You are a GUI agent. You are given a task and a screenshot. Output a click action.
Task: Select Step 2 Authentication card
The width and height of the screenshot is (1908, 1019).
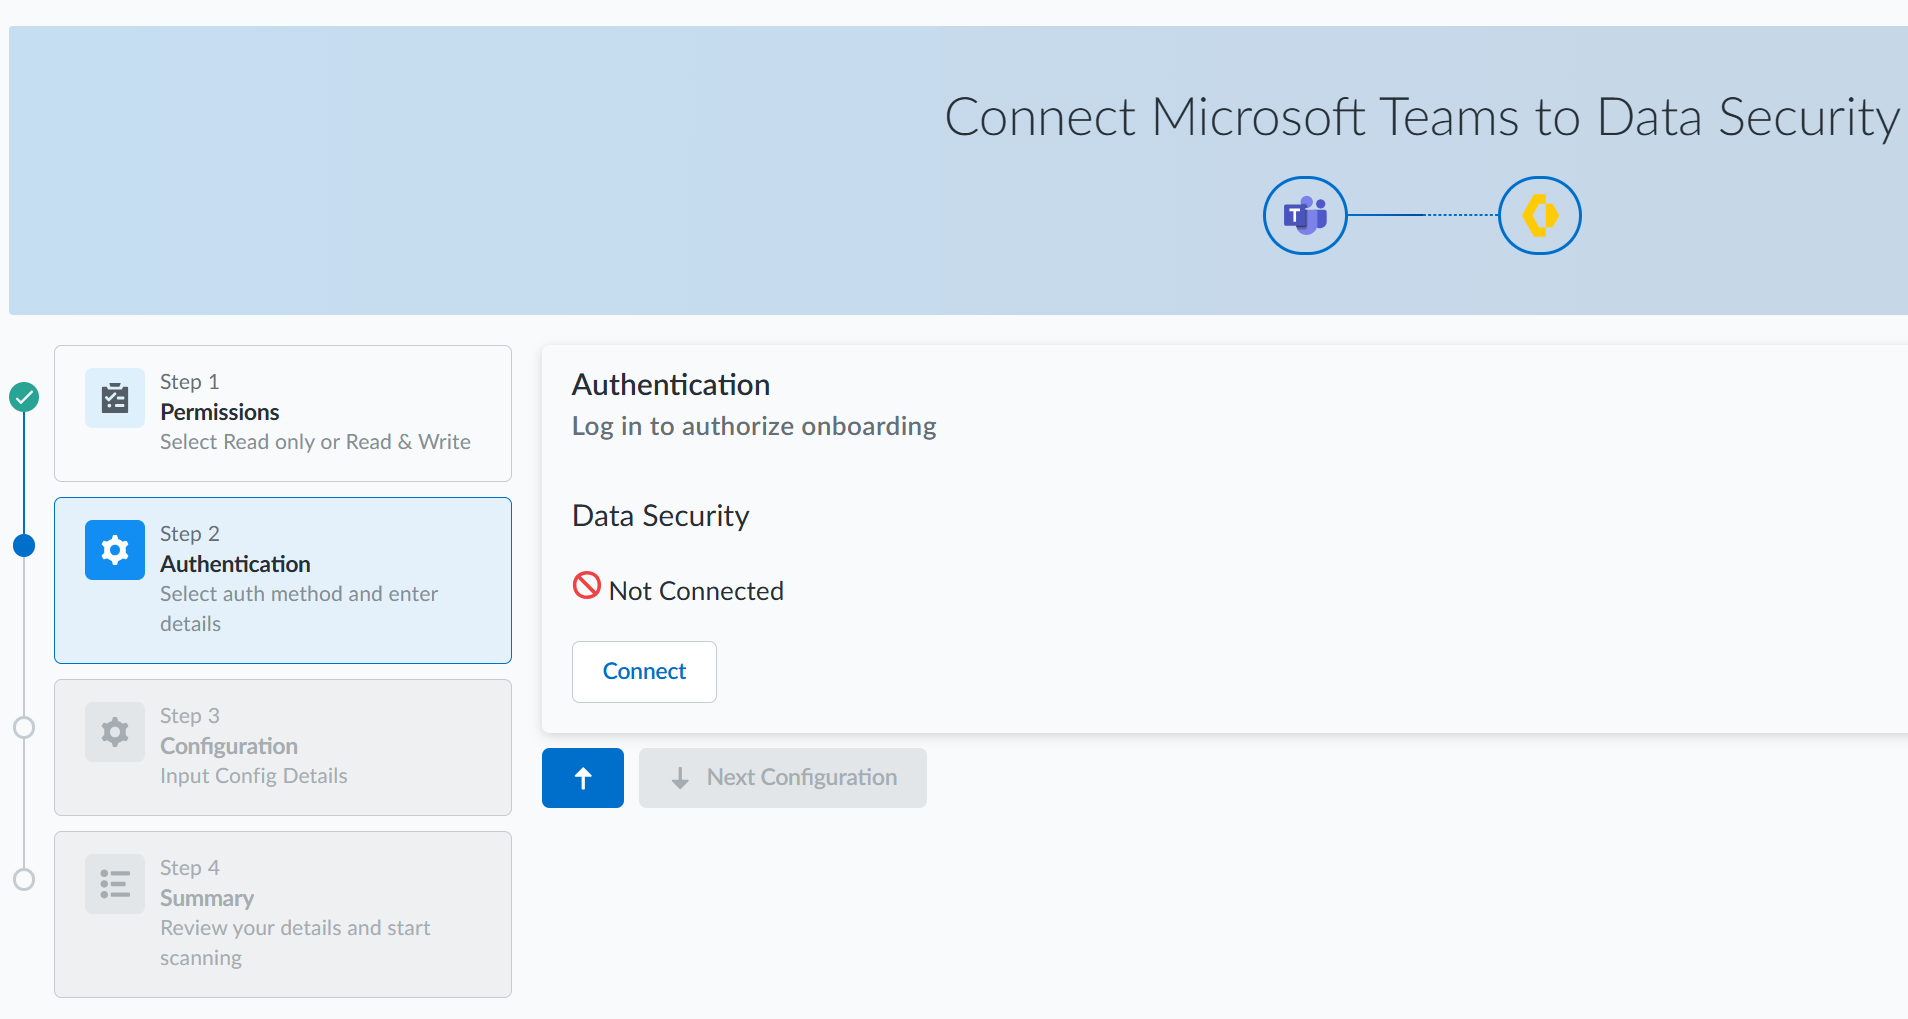283,580
